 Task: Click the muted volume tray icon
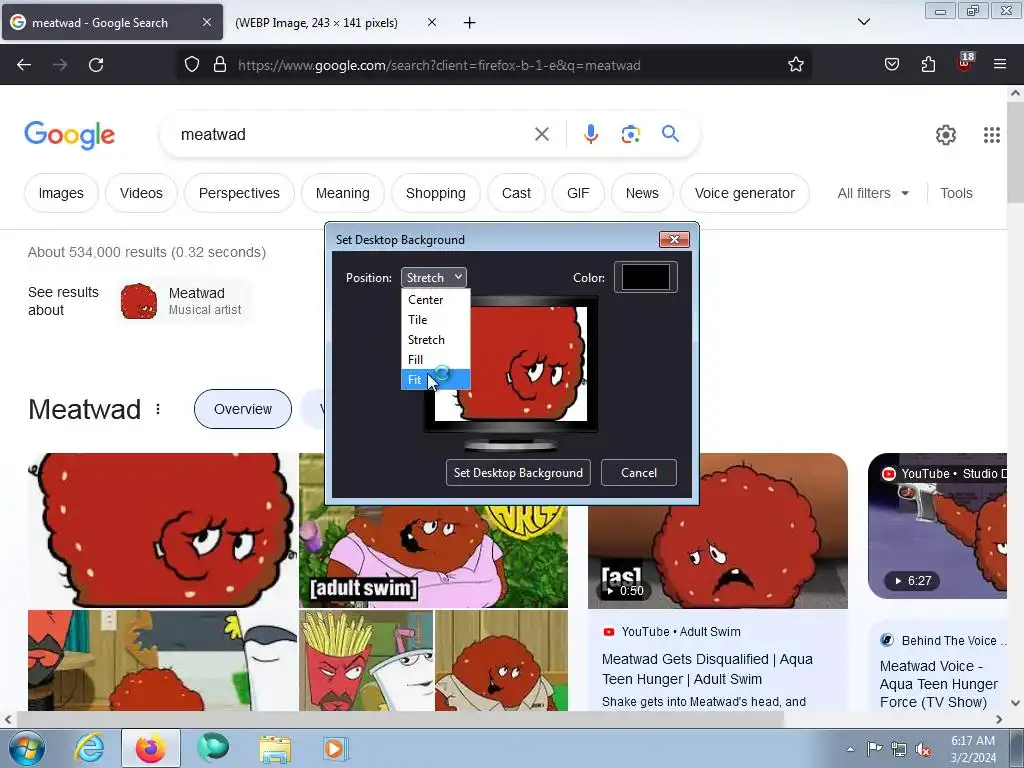[x=923, y=749]
